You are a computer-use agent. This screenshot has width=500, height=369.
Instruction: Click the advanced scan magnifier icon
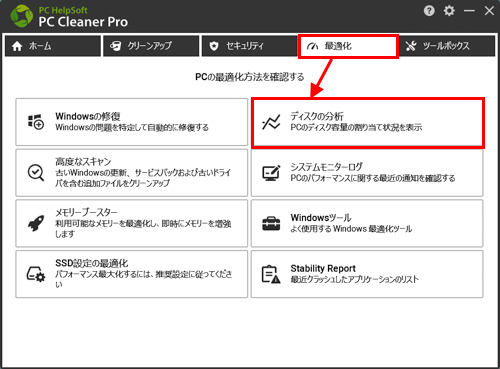36,173
